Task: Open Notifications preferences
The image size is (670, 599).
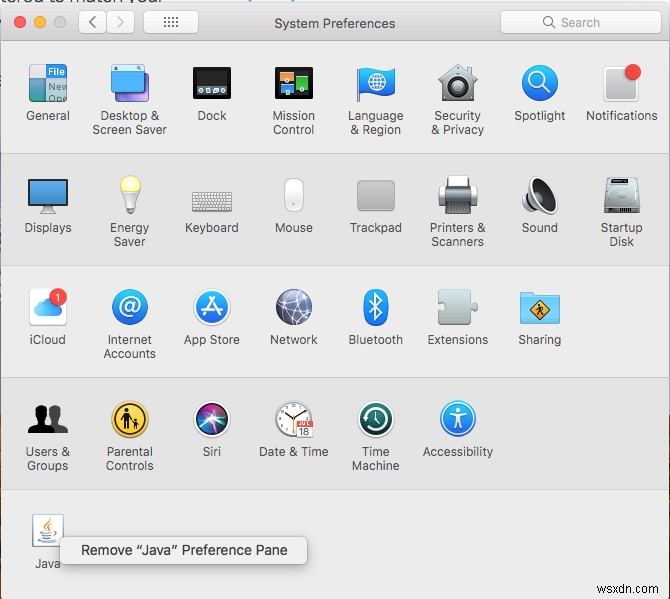Action: point(622,83)
